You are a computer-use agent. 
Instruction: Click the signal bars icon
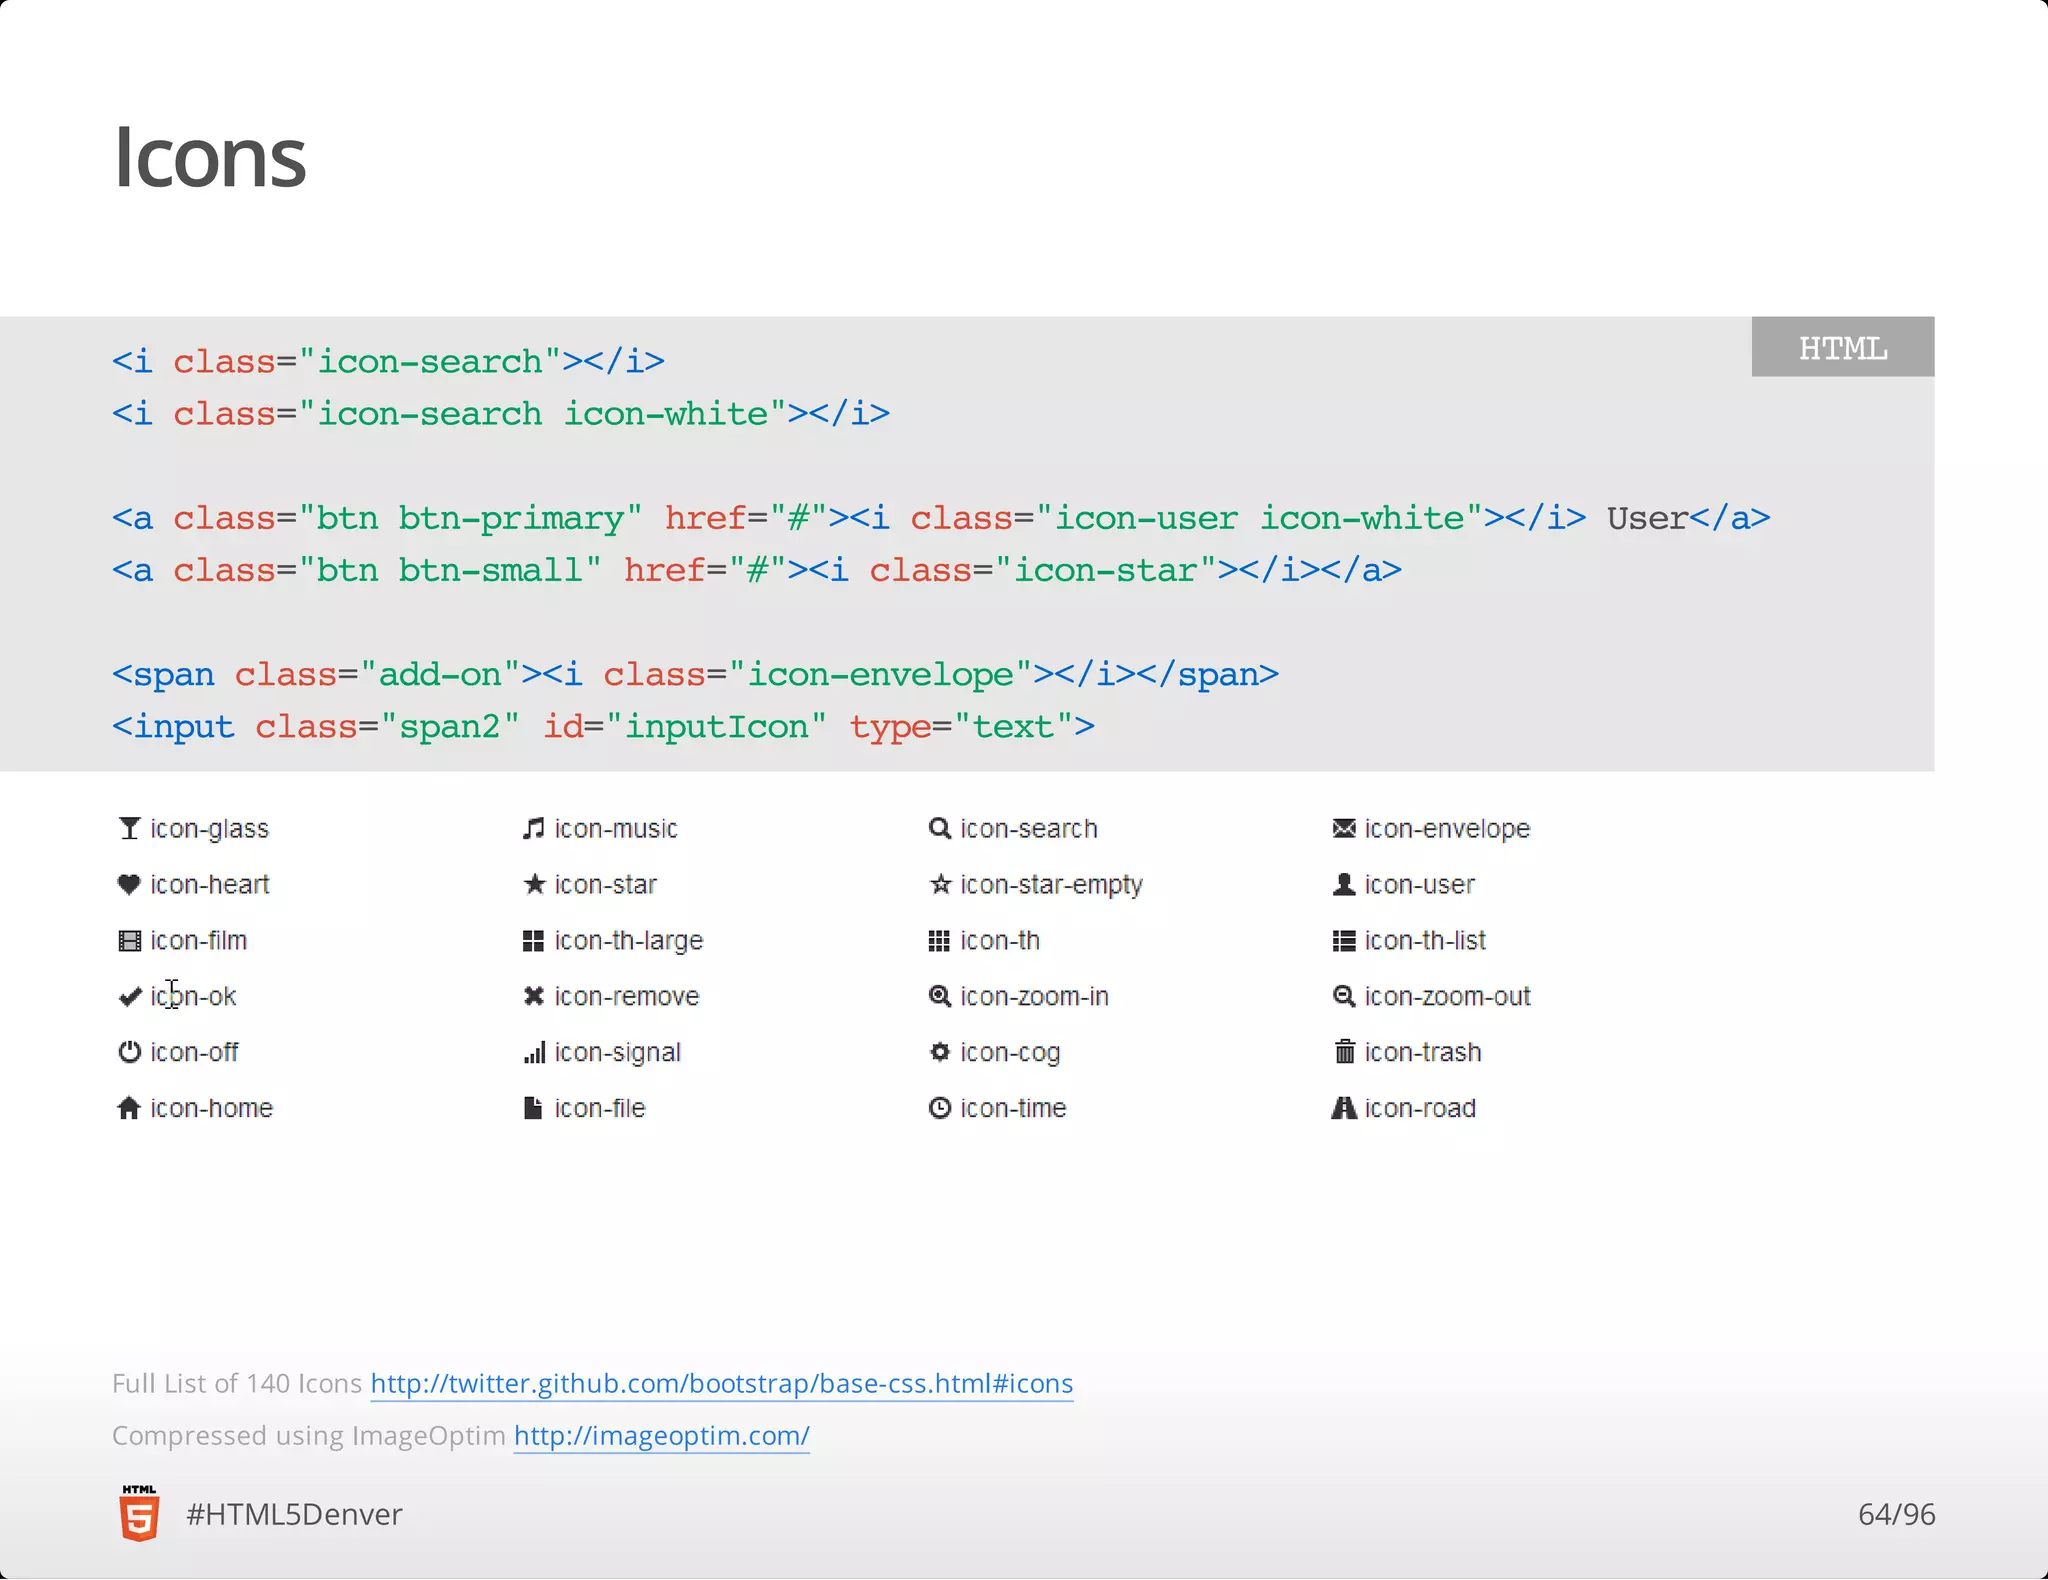534,1052
